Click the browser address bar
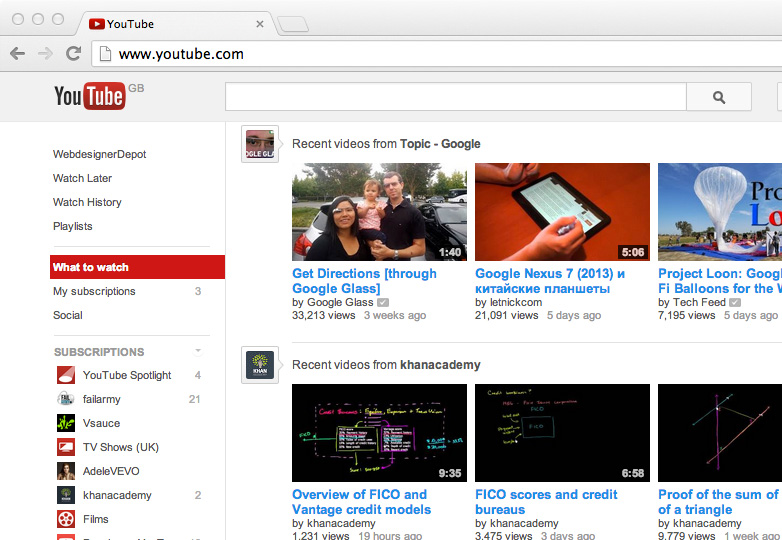The width and height of the screenshot is (782, 540). pyautogui.click(x=436, y=53)
